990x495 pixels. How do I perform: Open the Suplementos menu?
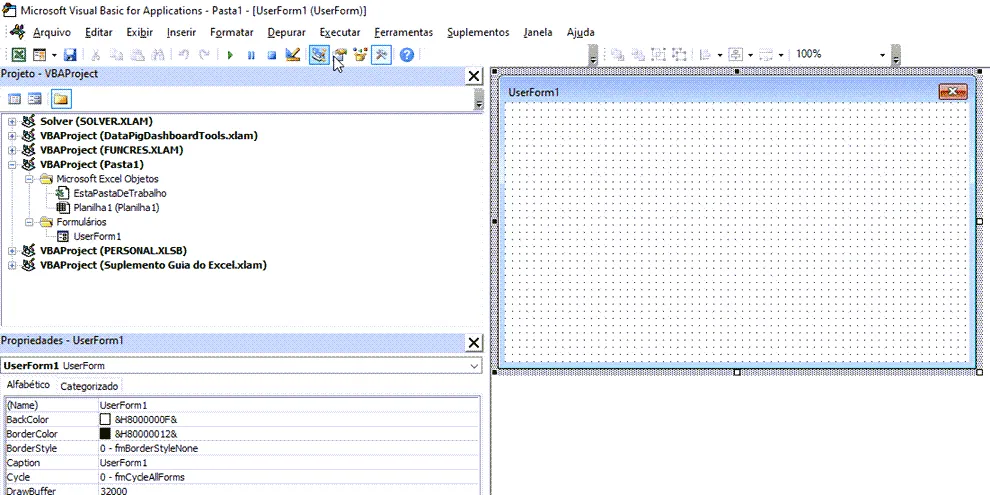478,32
